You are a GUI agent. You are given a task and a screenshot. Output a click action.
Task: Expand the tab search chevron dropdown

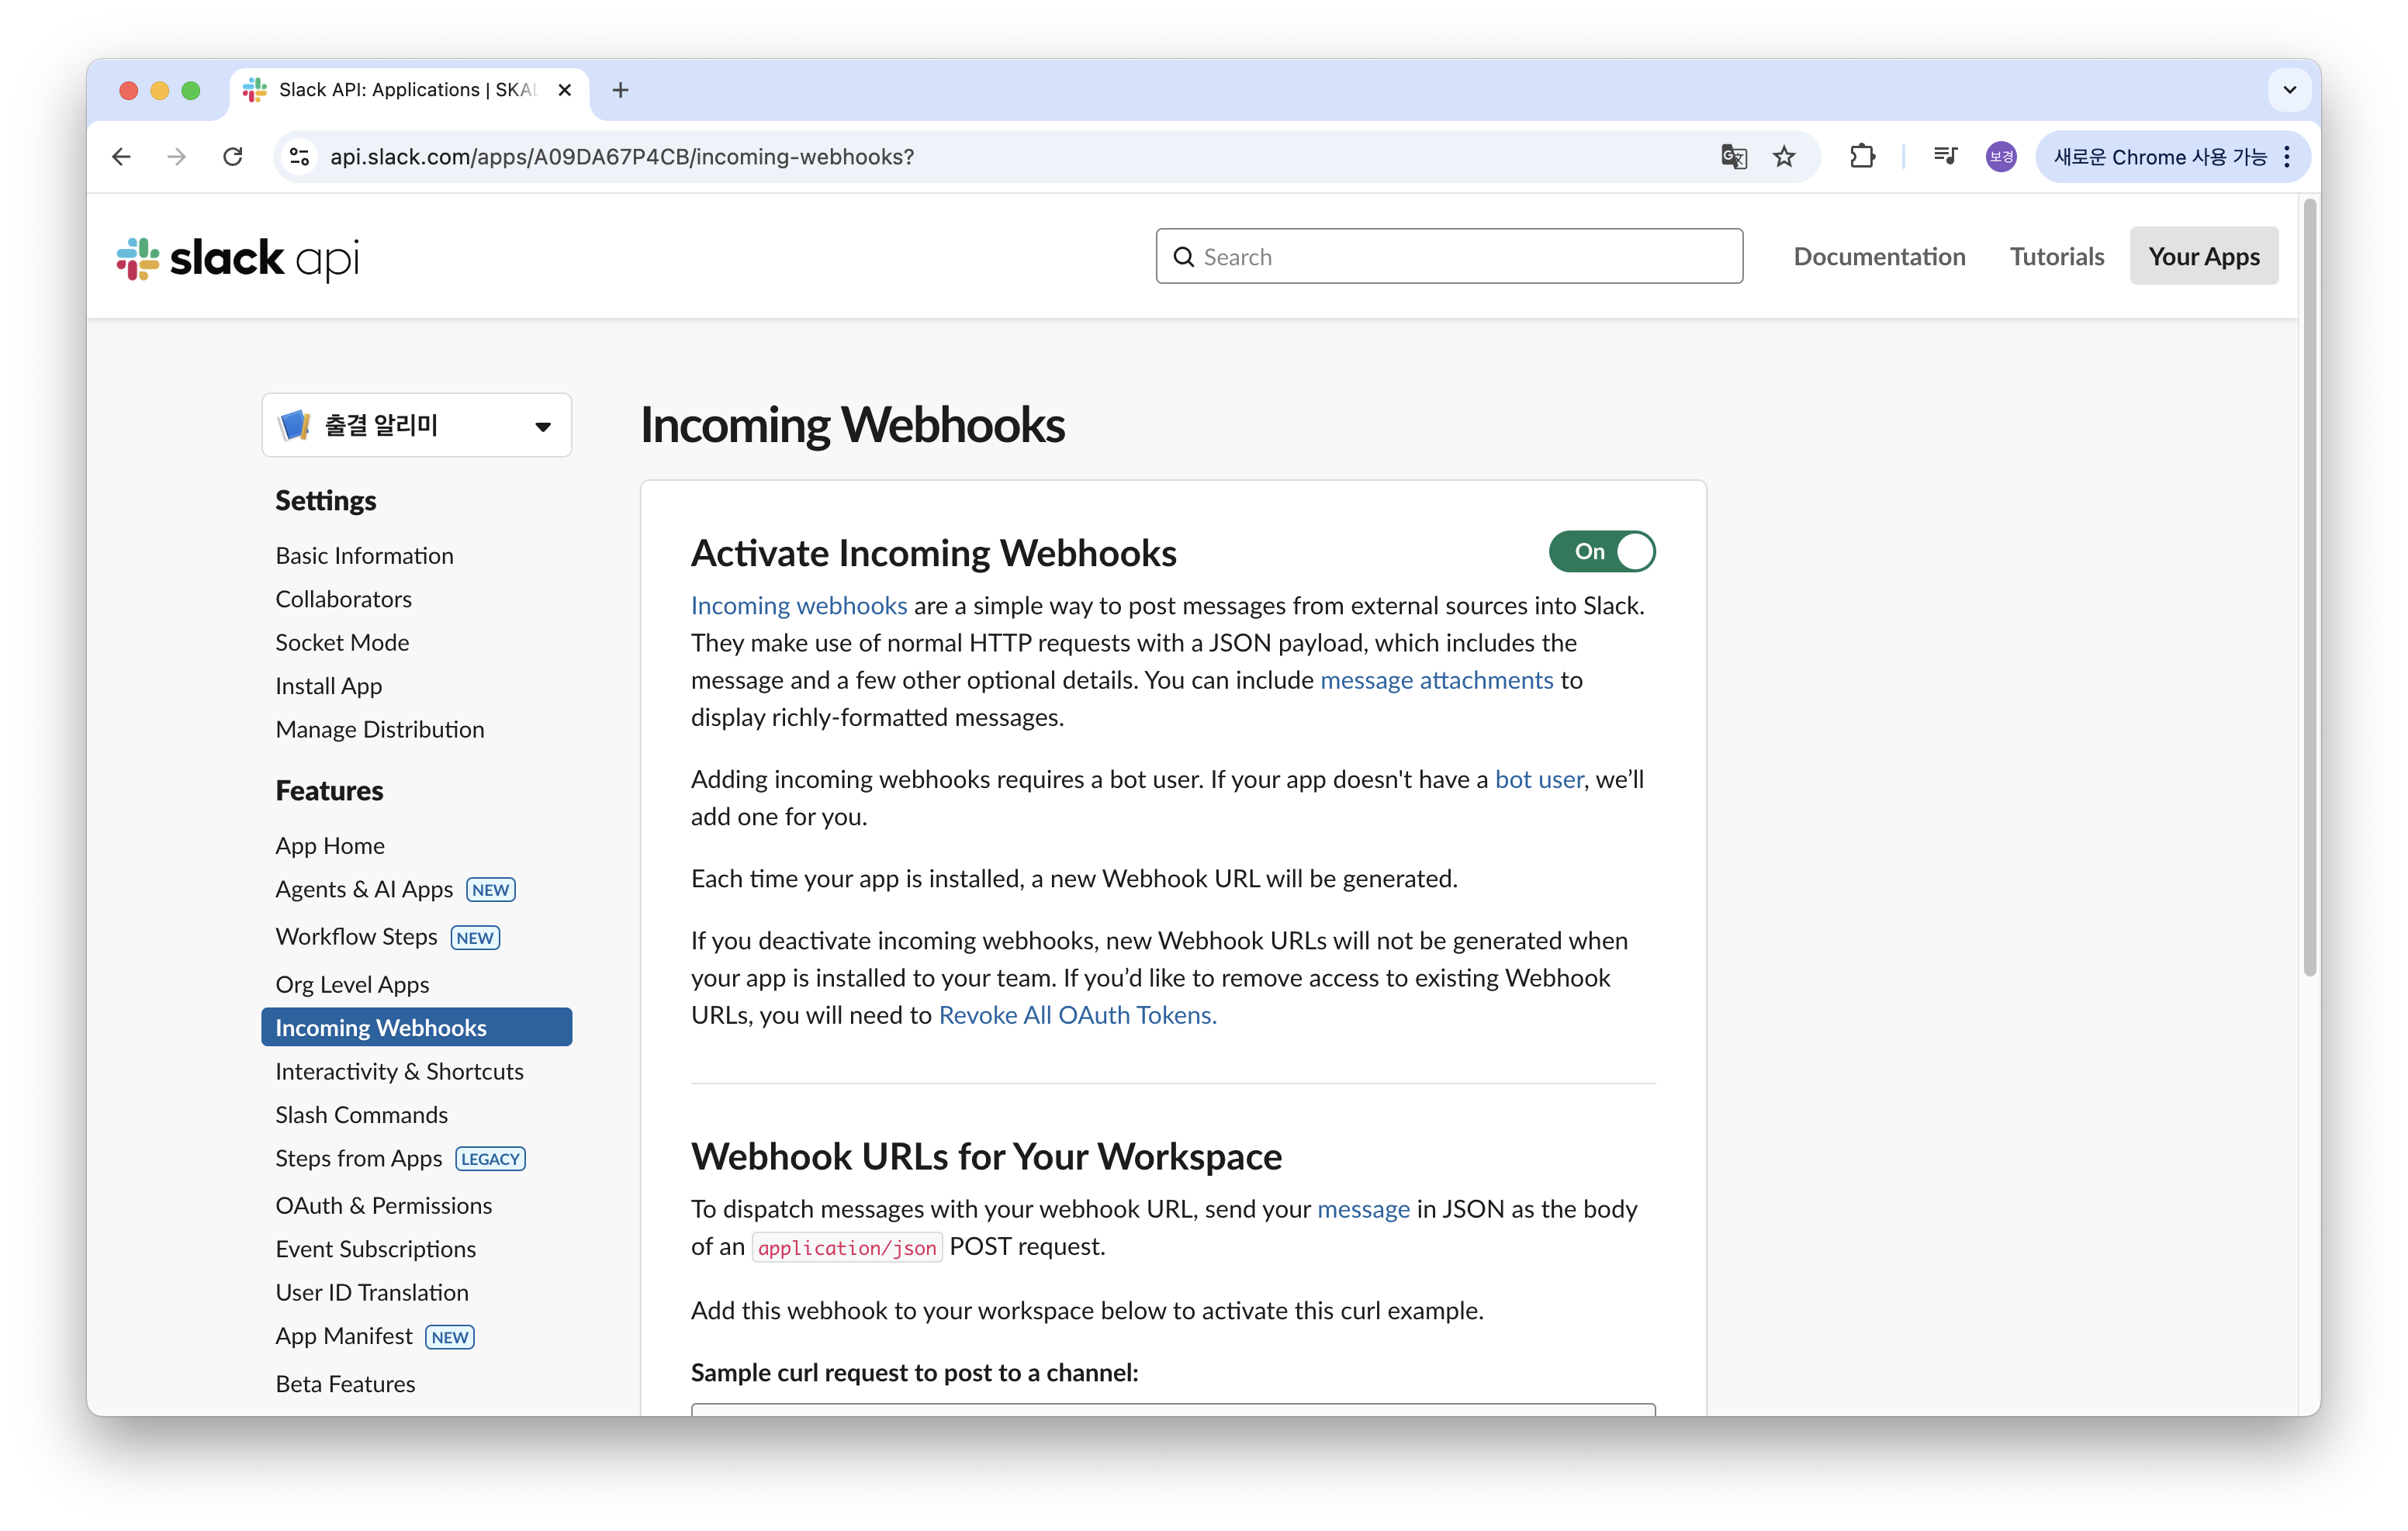2289,90
